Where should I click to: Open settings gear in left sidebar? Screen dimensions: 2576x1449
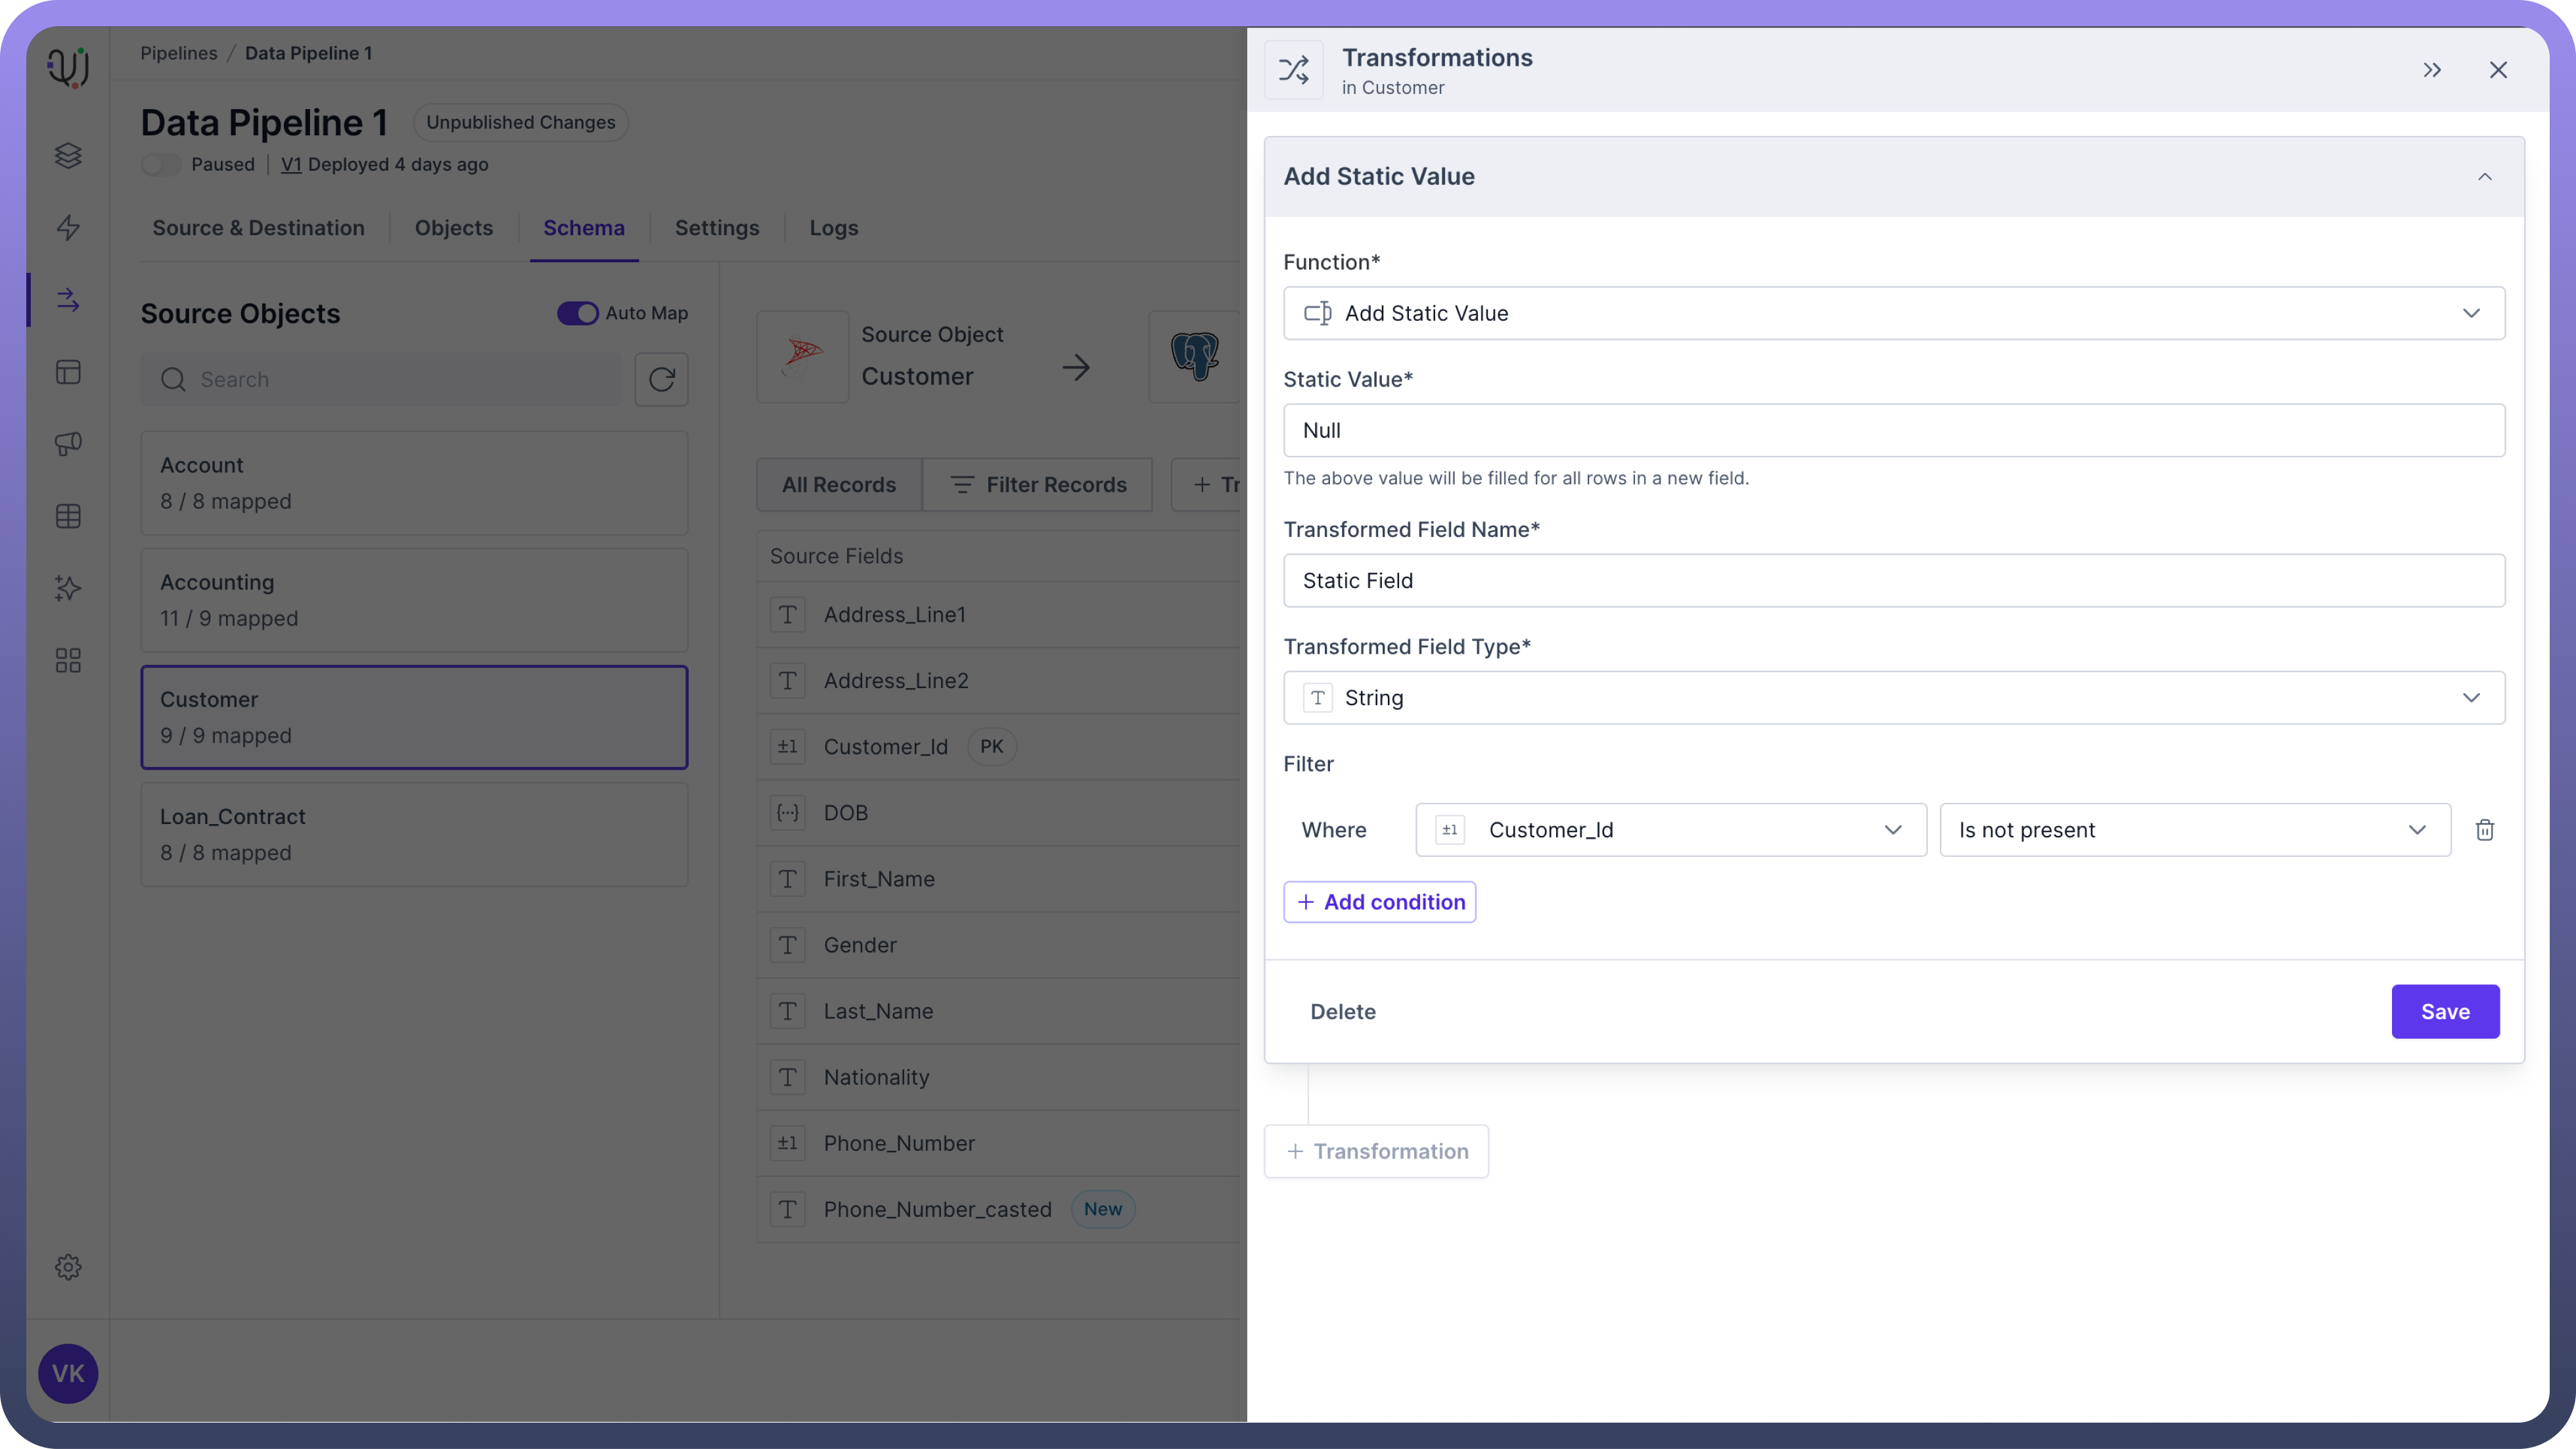tap(68, 1267)
